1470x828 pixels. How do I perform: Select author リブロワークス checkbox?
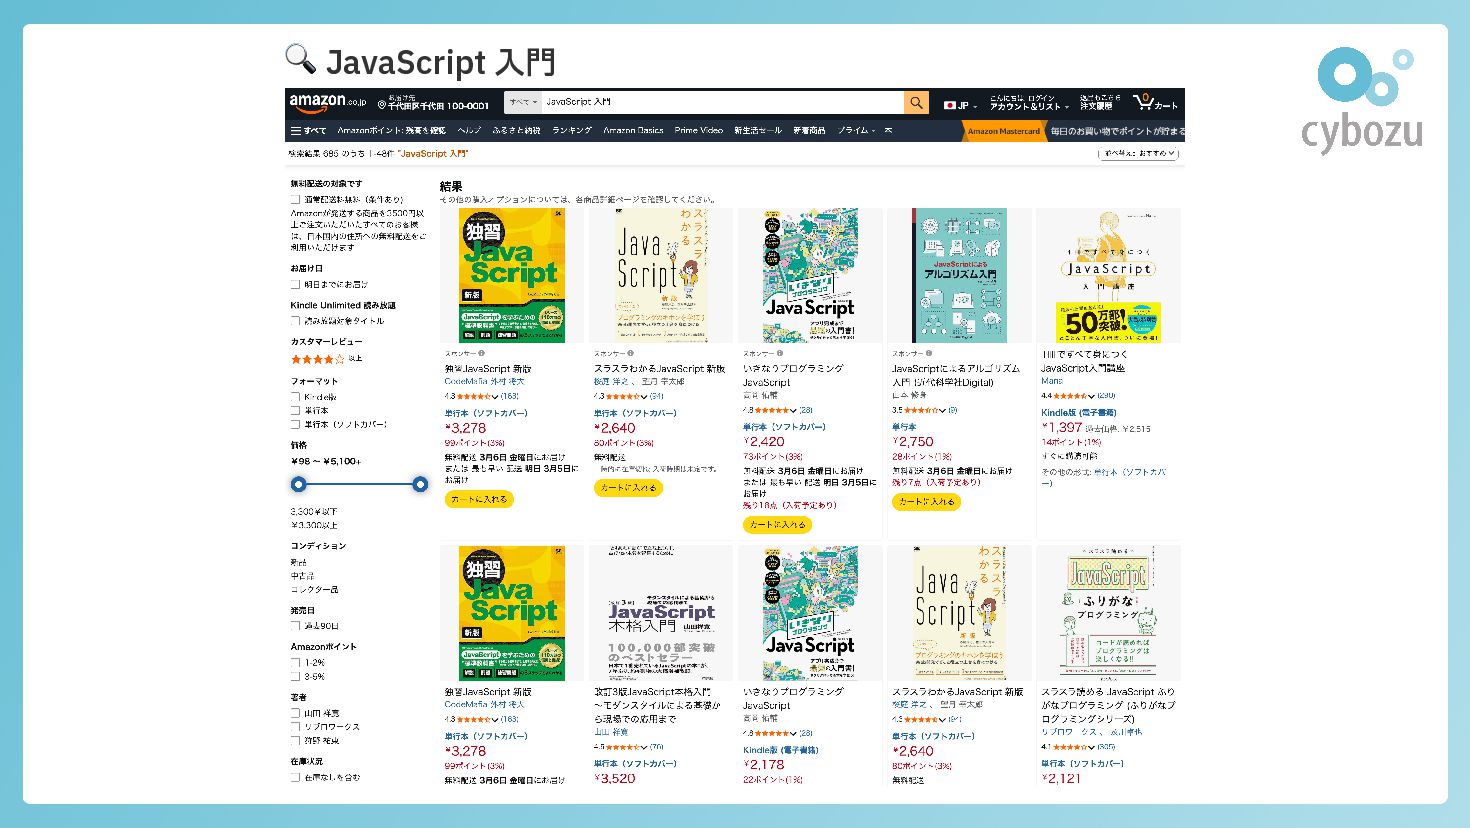[x=295, y=727]
